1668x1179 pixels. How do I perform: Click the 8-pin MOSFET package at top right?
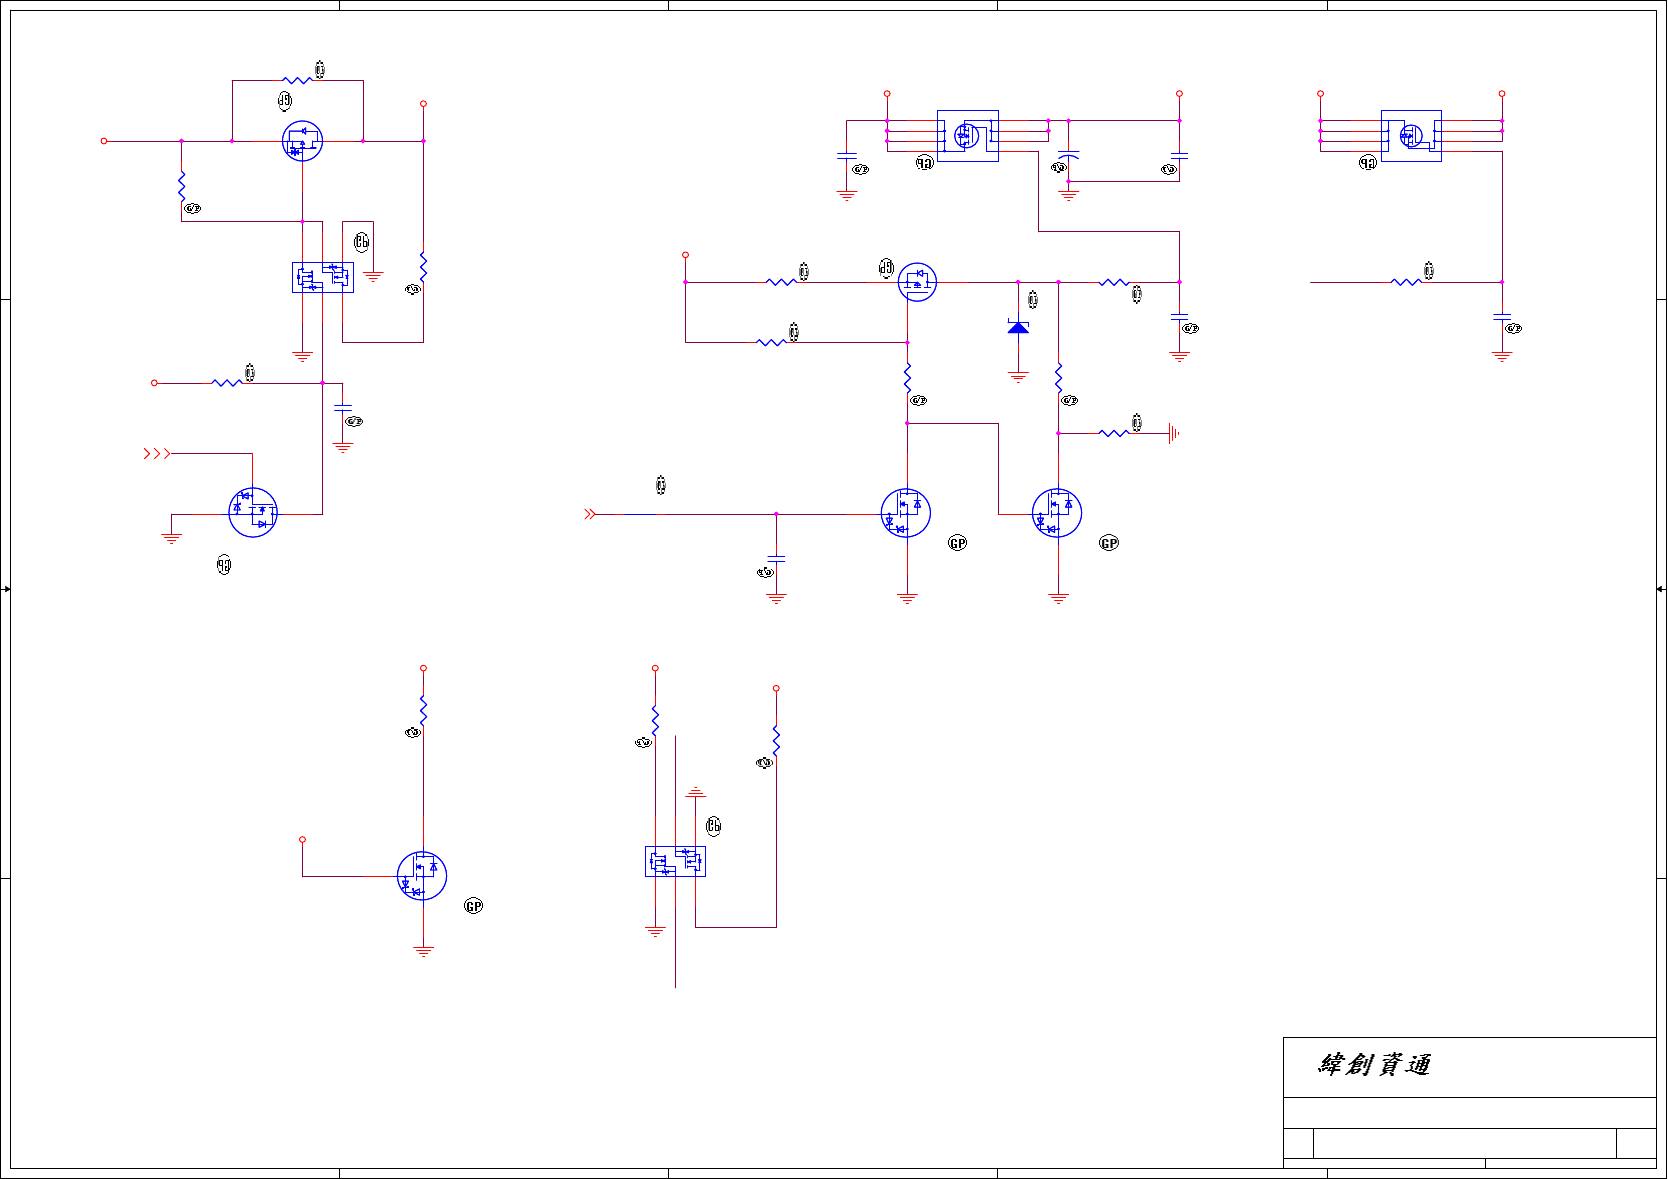click(1411, 136)
